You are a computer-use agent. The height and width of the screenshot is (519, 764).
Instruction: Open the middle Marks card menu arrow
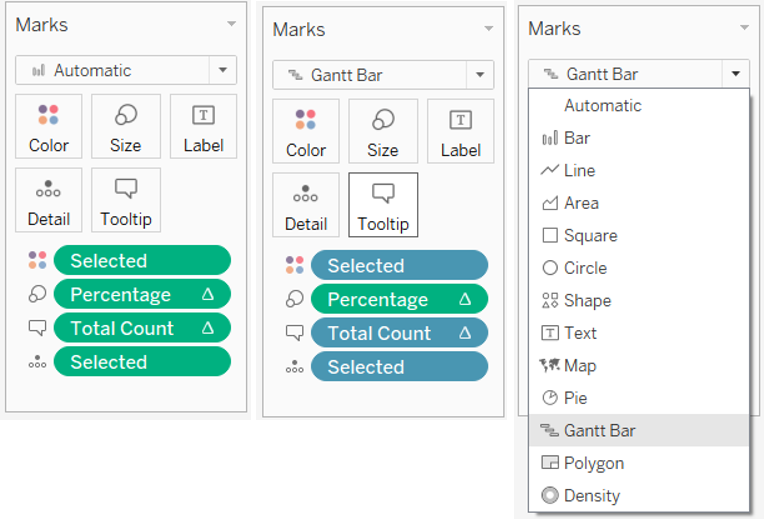489,28
